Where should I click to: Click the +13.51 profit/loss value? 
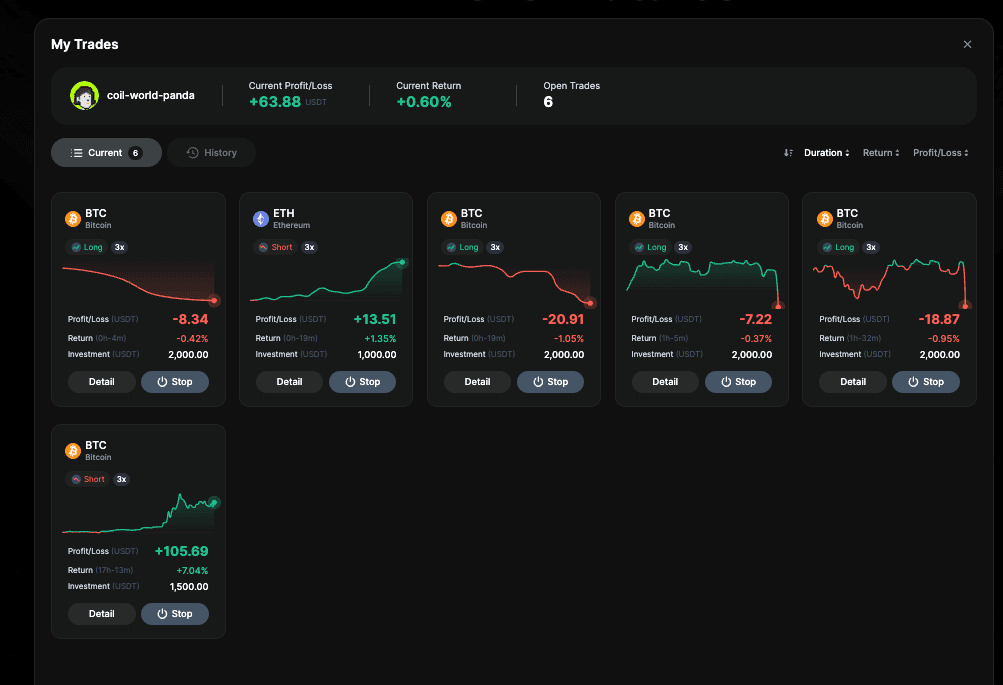(375, 319)
